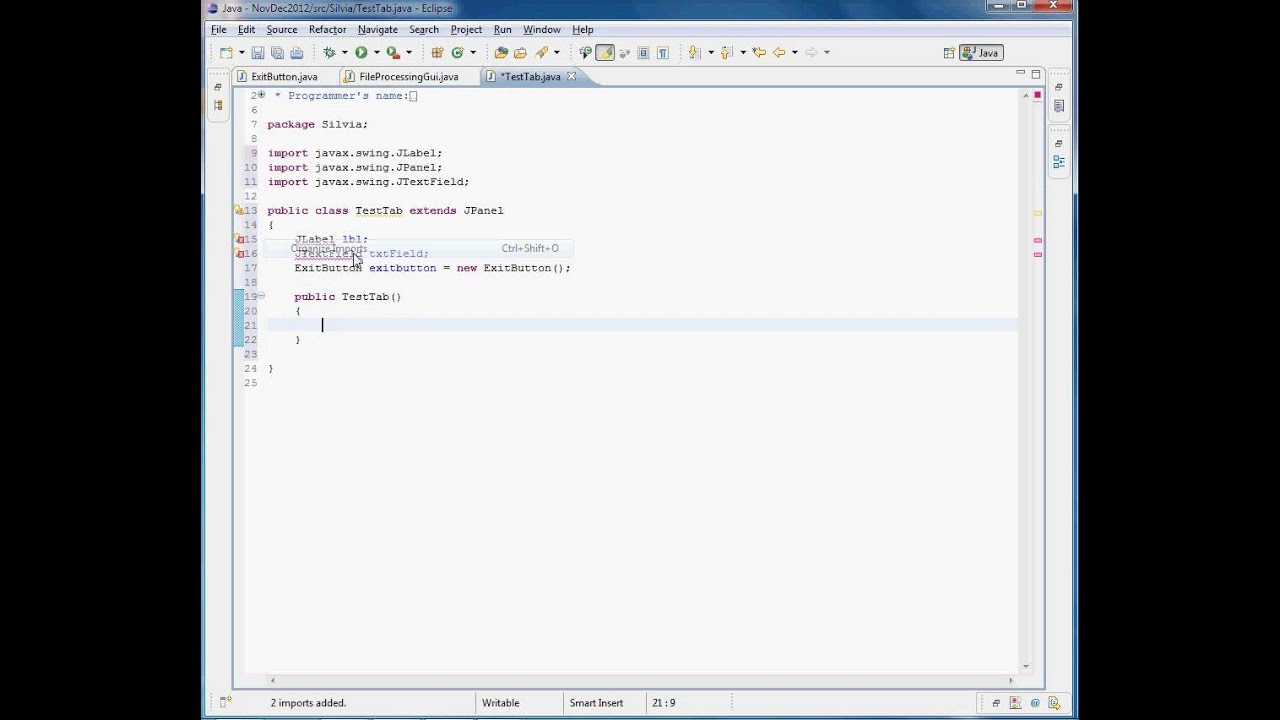The width and height of the screenshot is (1280, 720).
Task: Click the Save All toolbar icon
Action: coord(277,52)
